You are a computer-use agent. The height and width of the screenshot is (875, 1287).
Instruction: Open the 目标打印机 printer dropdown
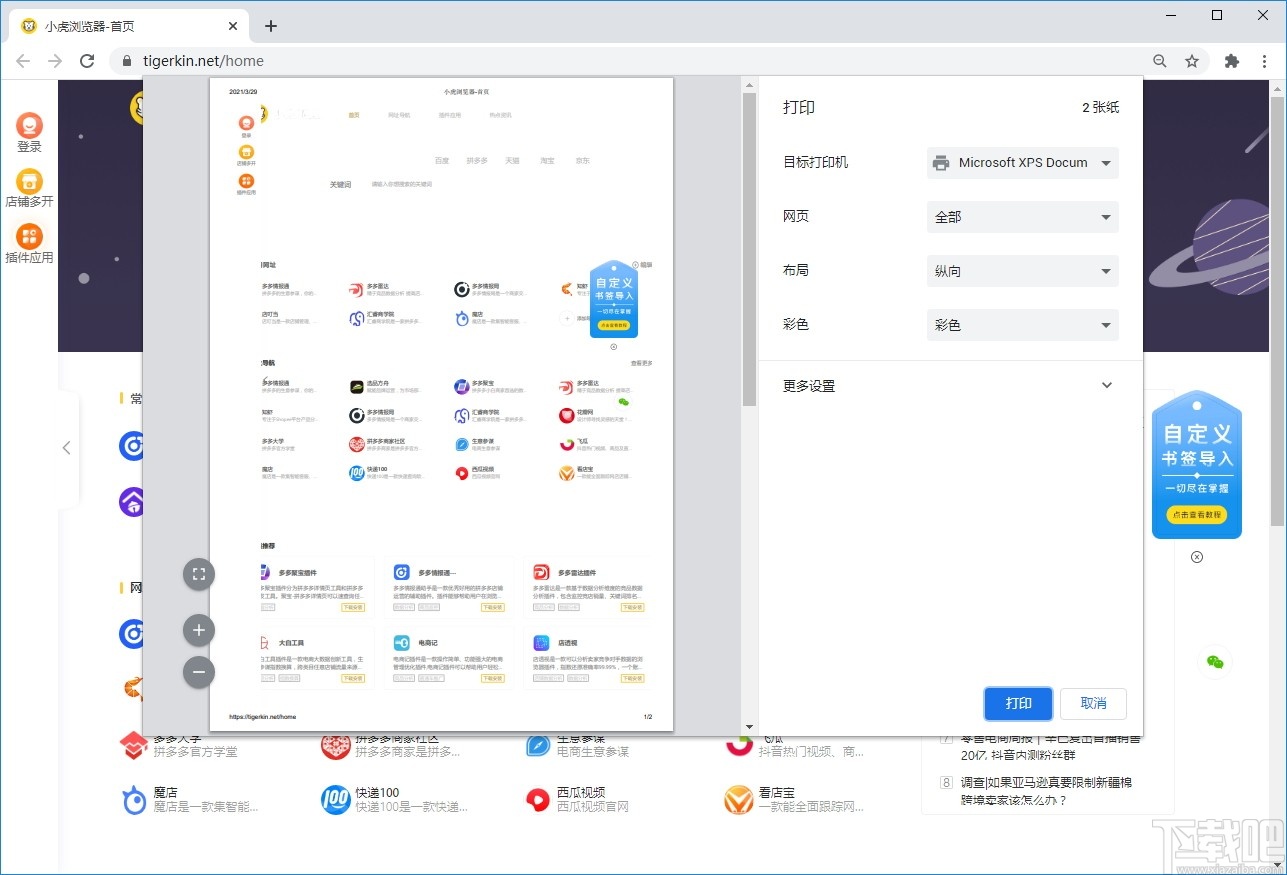click(x=1021, y=162)
